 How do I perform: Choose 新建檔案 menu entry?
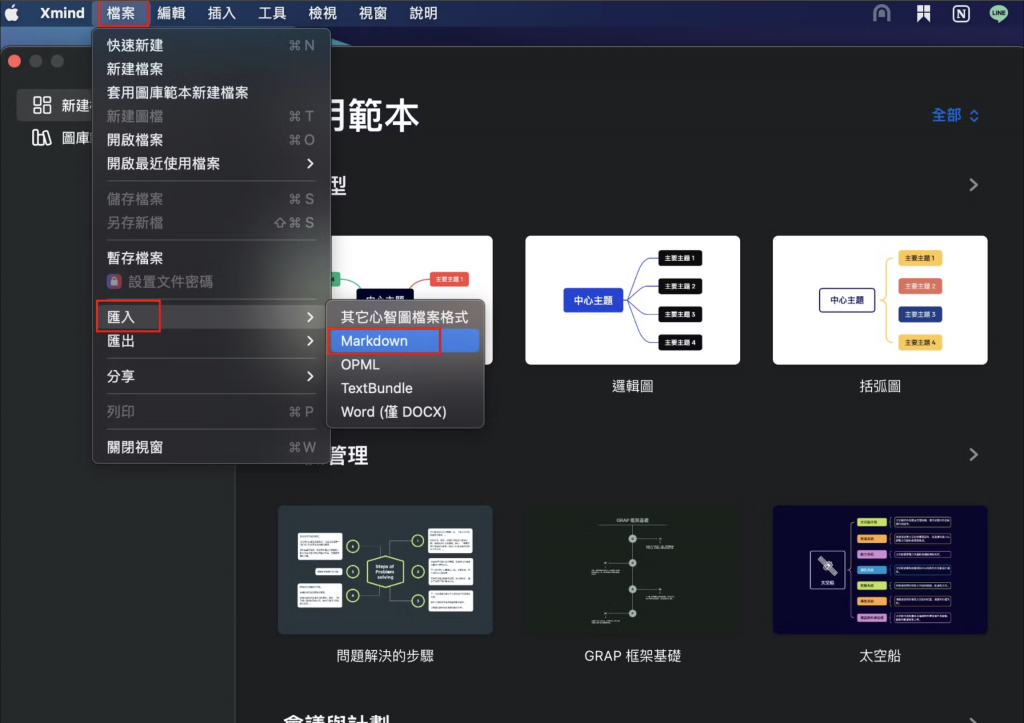pos(211,69)
